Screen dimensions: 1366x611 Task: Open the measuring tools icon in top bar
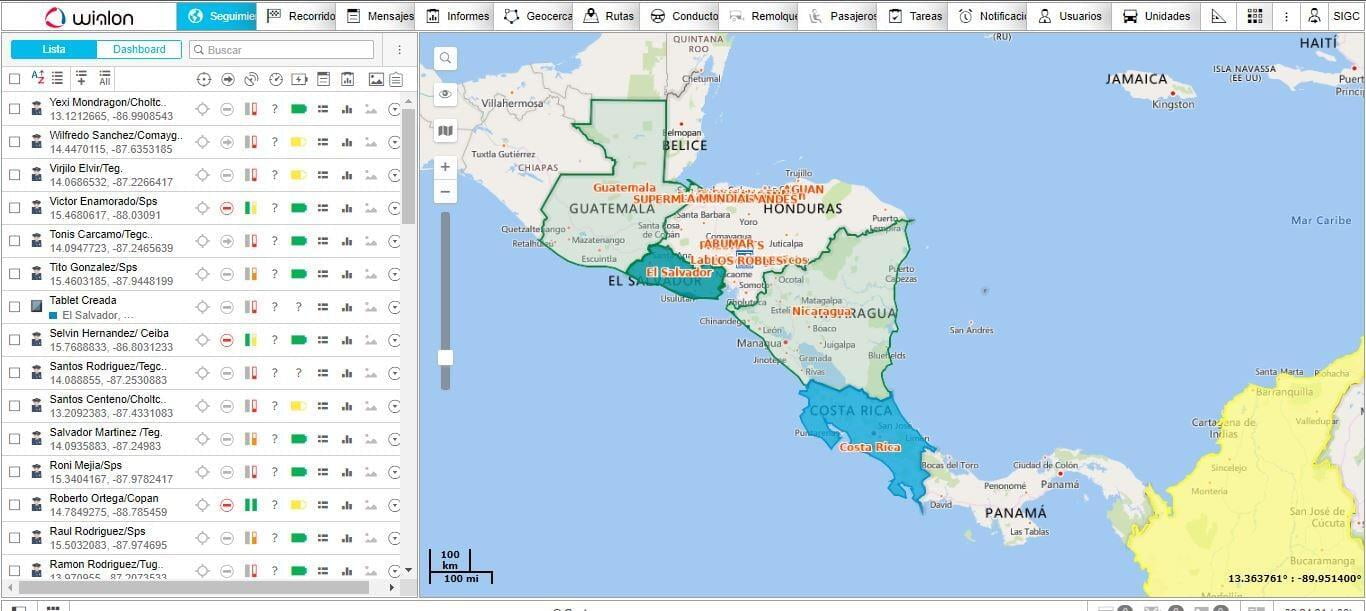click(1218, 16)
